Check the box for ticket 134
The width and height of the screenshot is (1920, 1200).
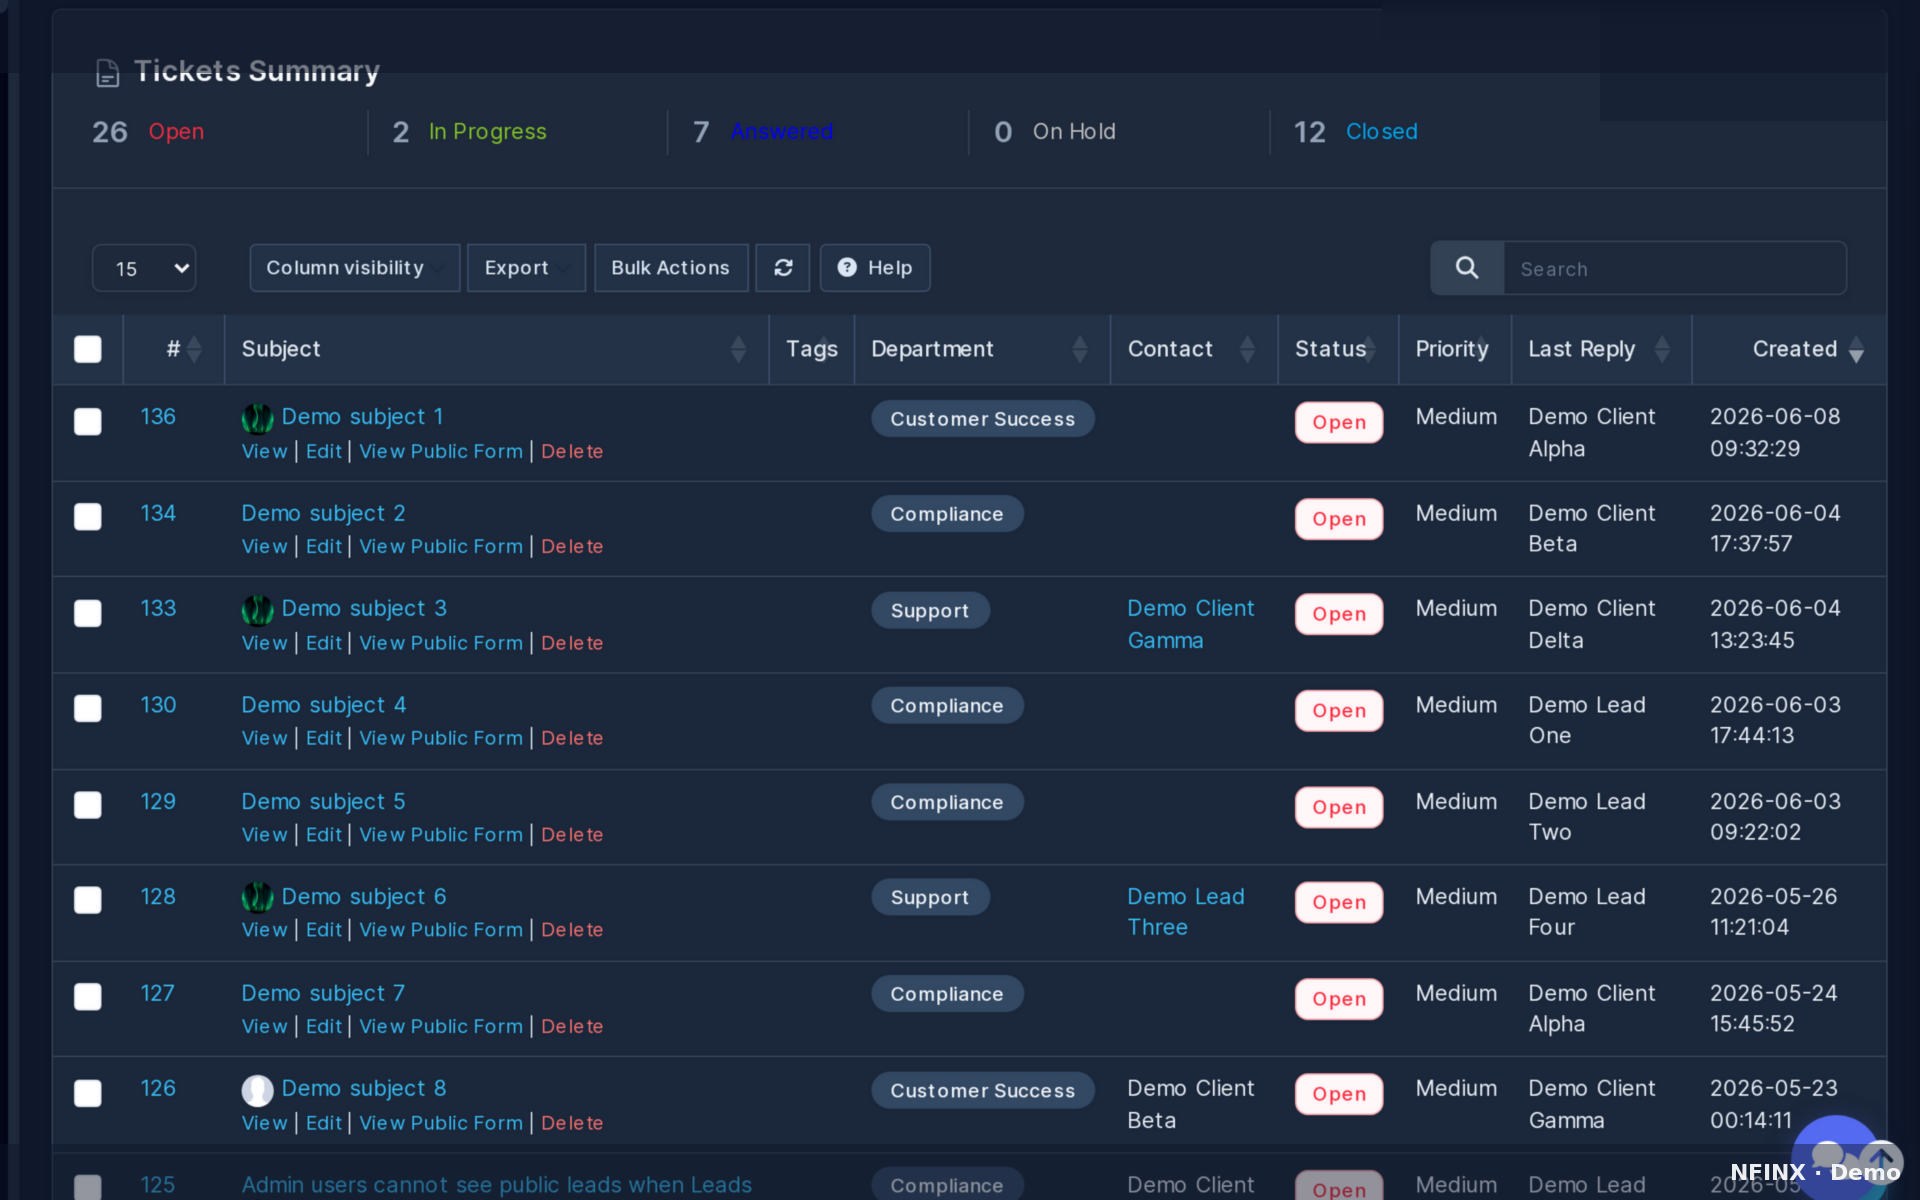(88, 517)
